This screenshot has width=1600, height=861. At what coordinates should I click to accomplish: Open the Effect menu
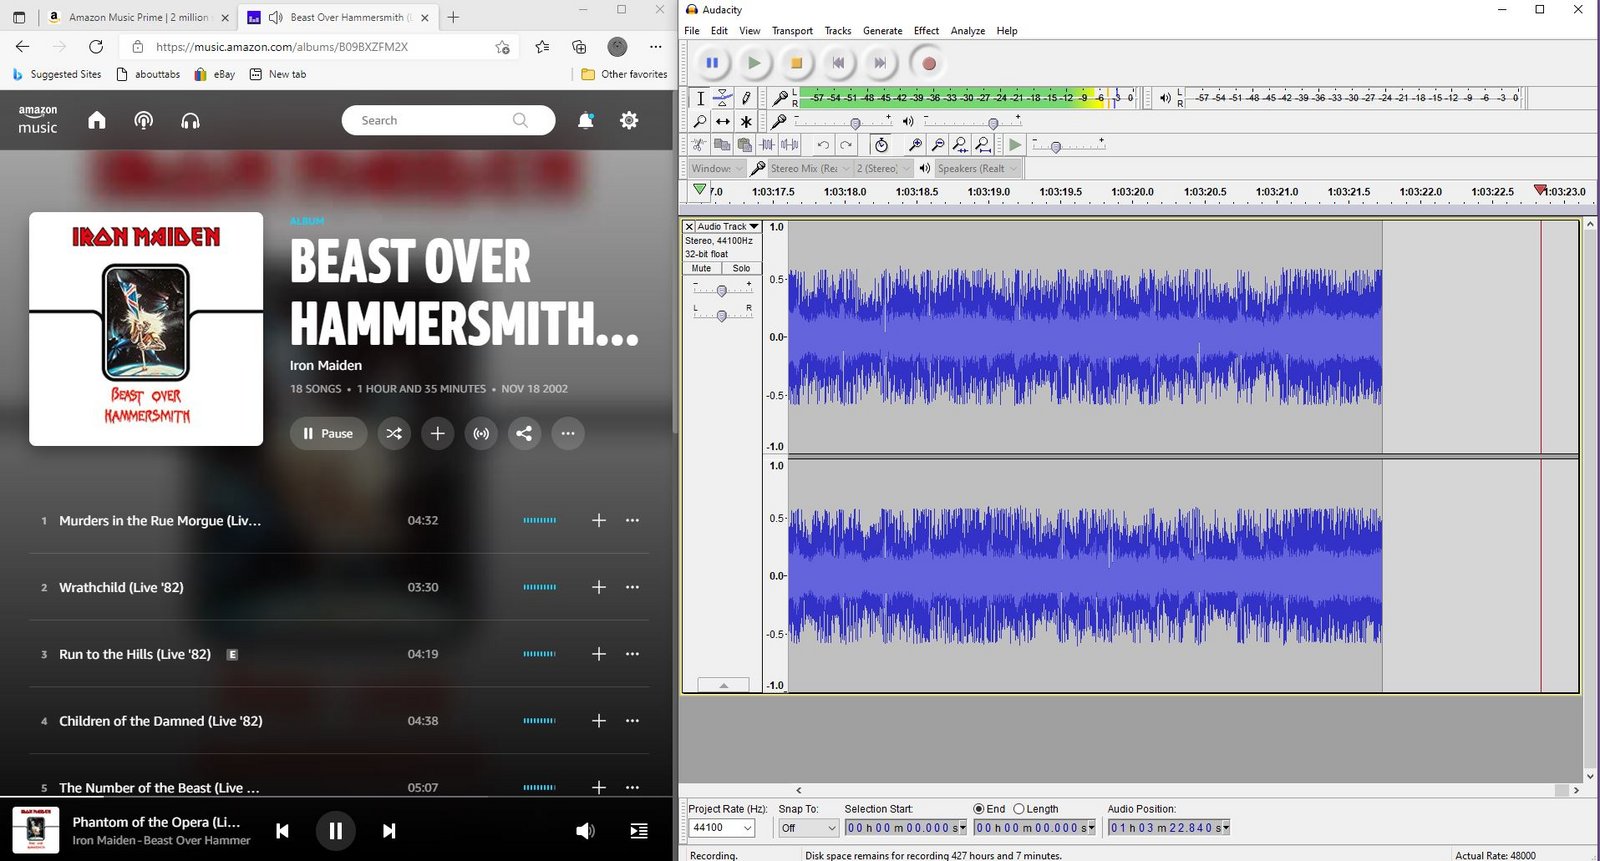point(926,31)
